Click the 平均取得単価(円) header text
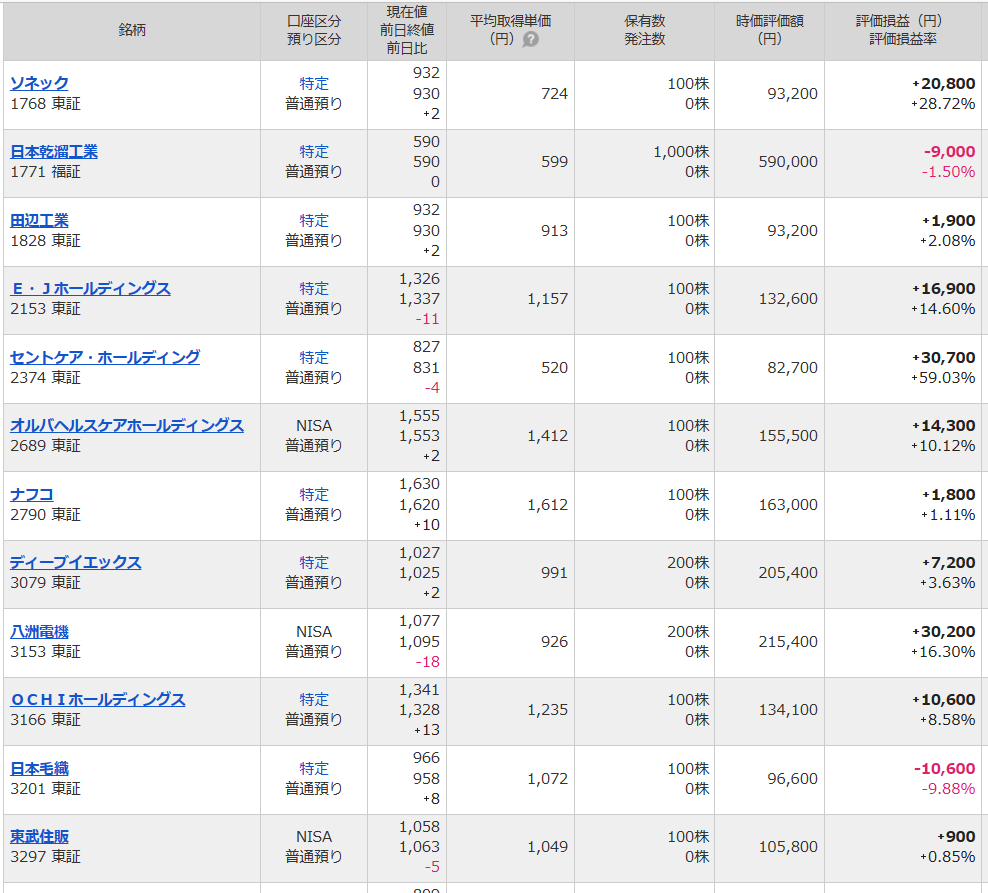Image resolution: width=988 pixels, height=893 pixels. (x=510, y=30)
